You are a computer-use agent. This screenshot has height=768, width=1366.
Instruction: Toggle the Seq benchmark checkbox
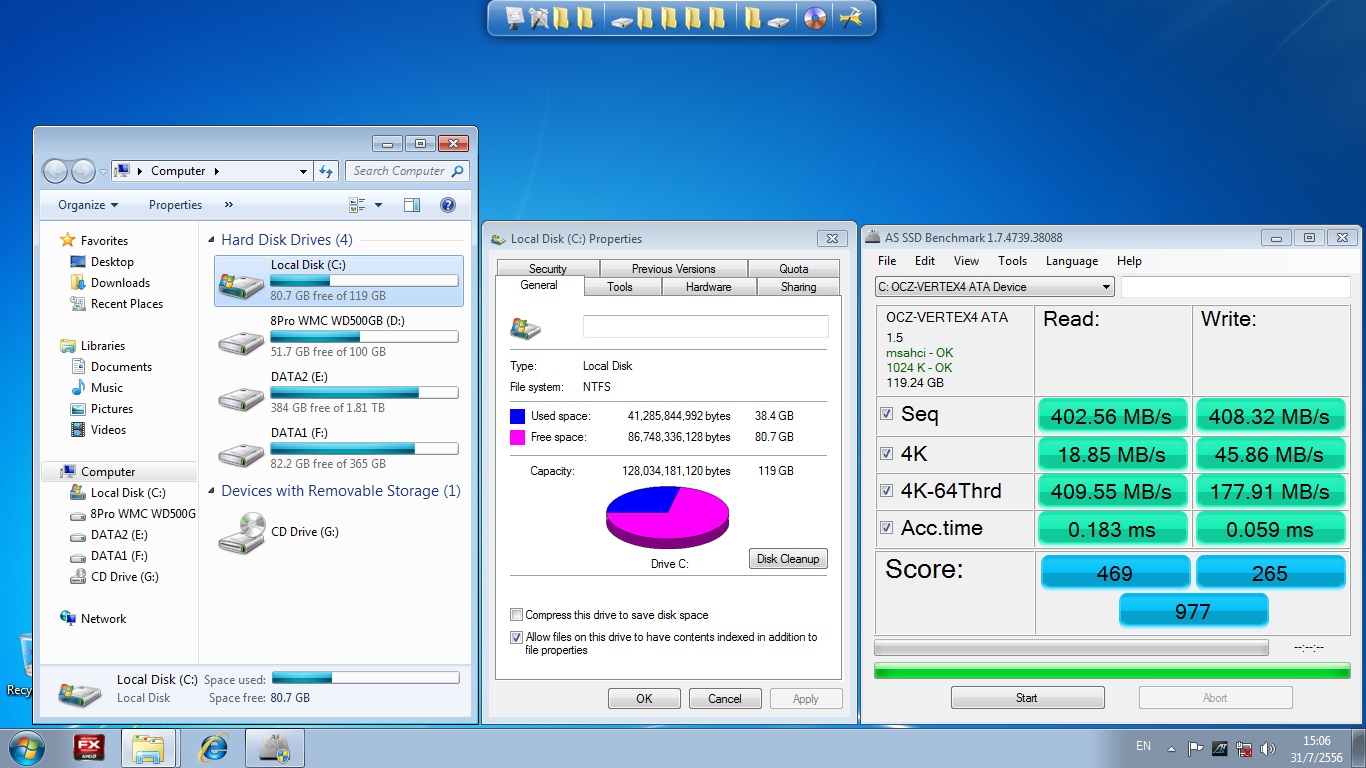[886, 414]
